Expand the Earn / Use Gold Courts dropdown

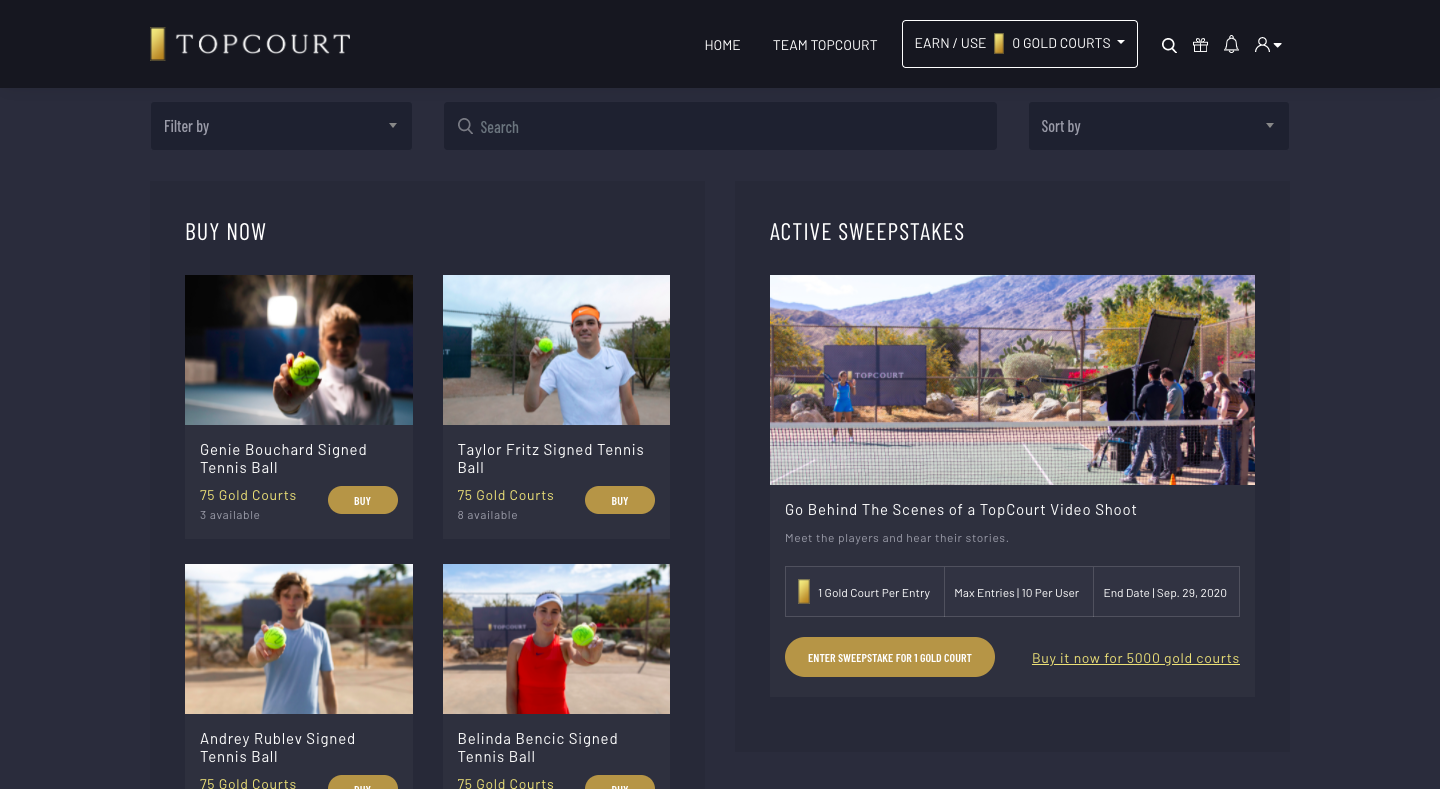click(1020, 44)
